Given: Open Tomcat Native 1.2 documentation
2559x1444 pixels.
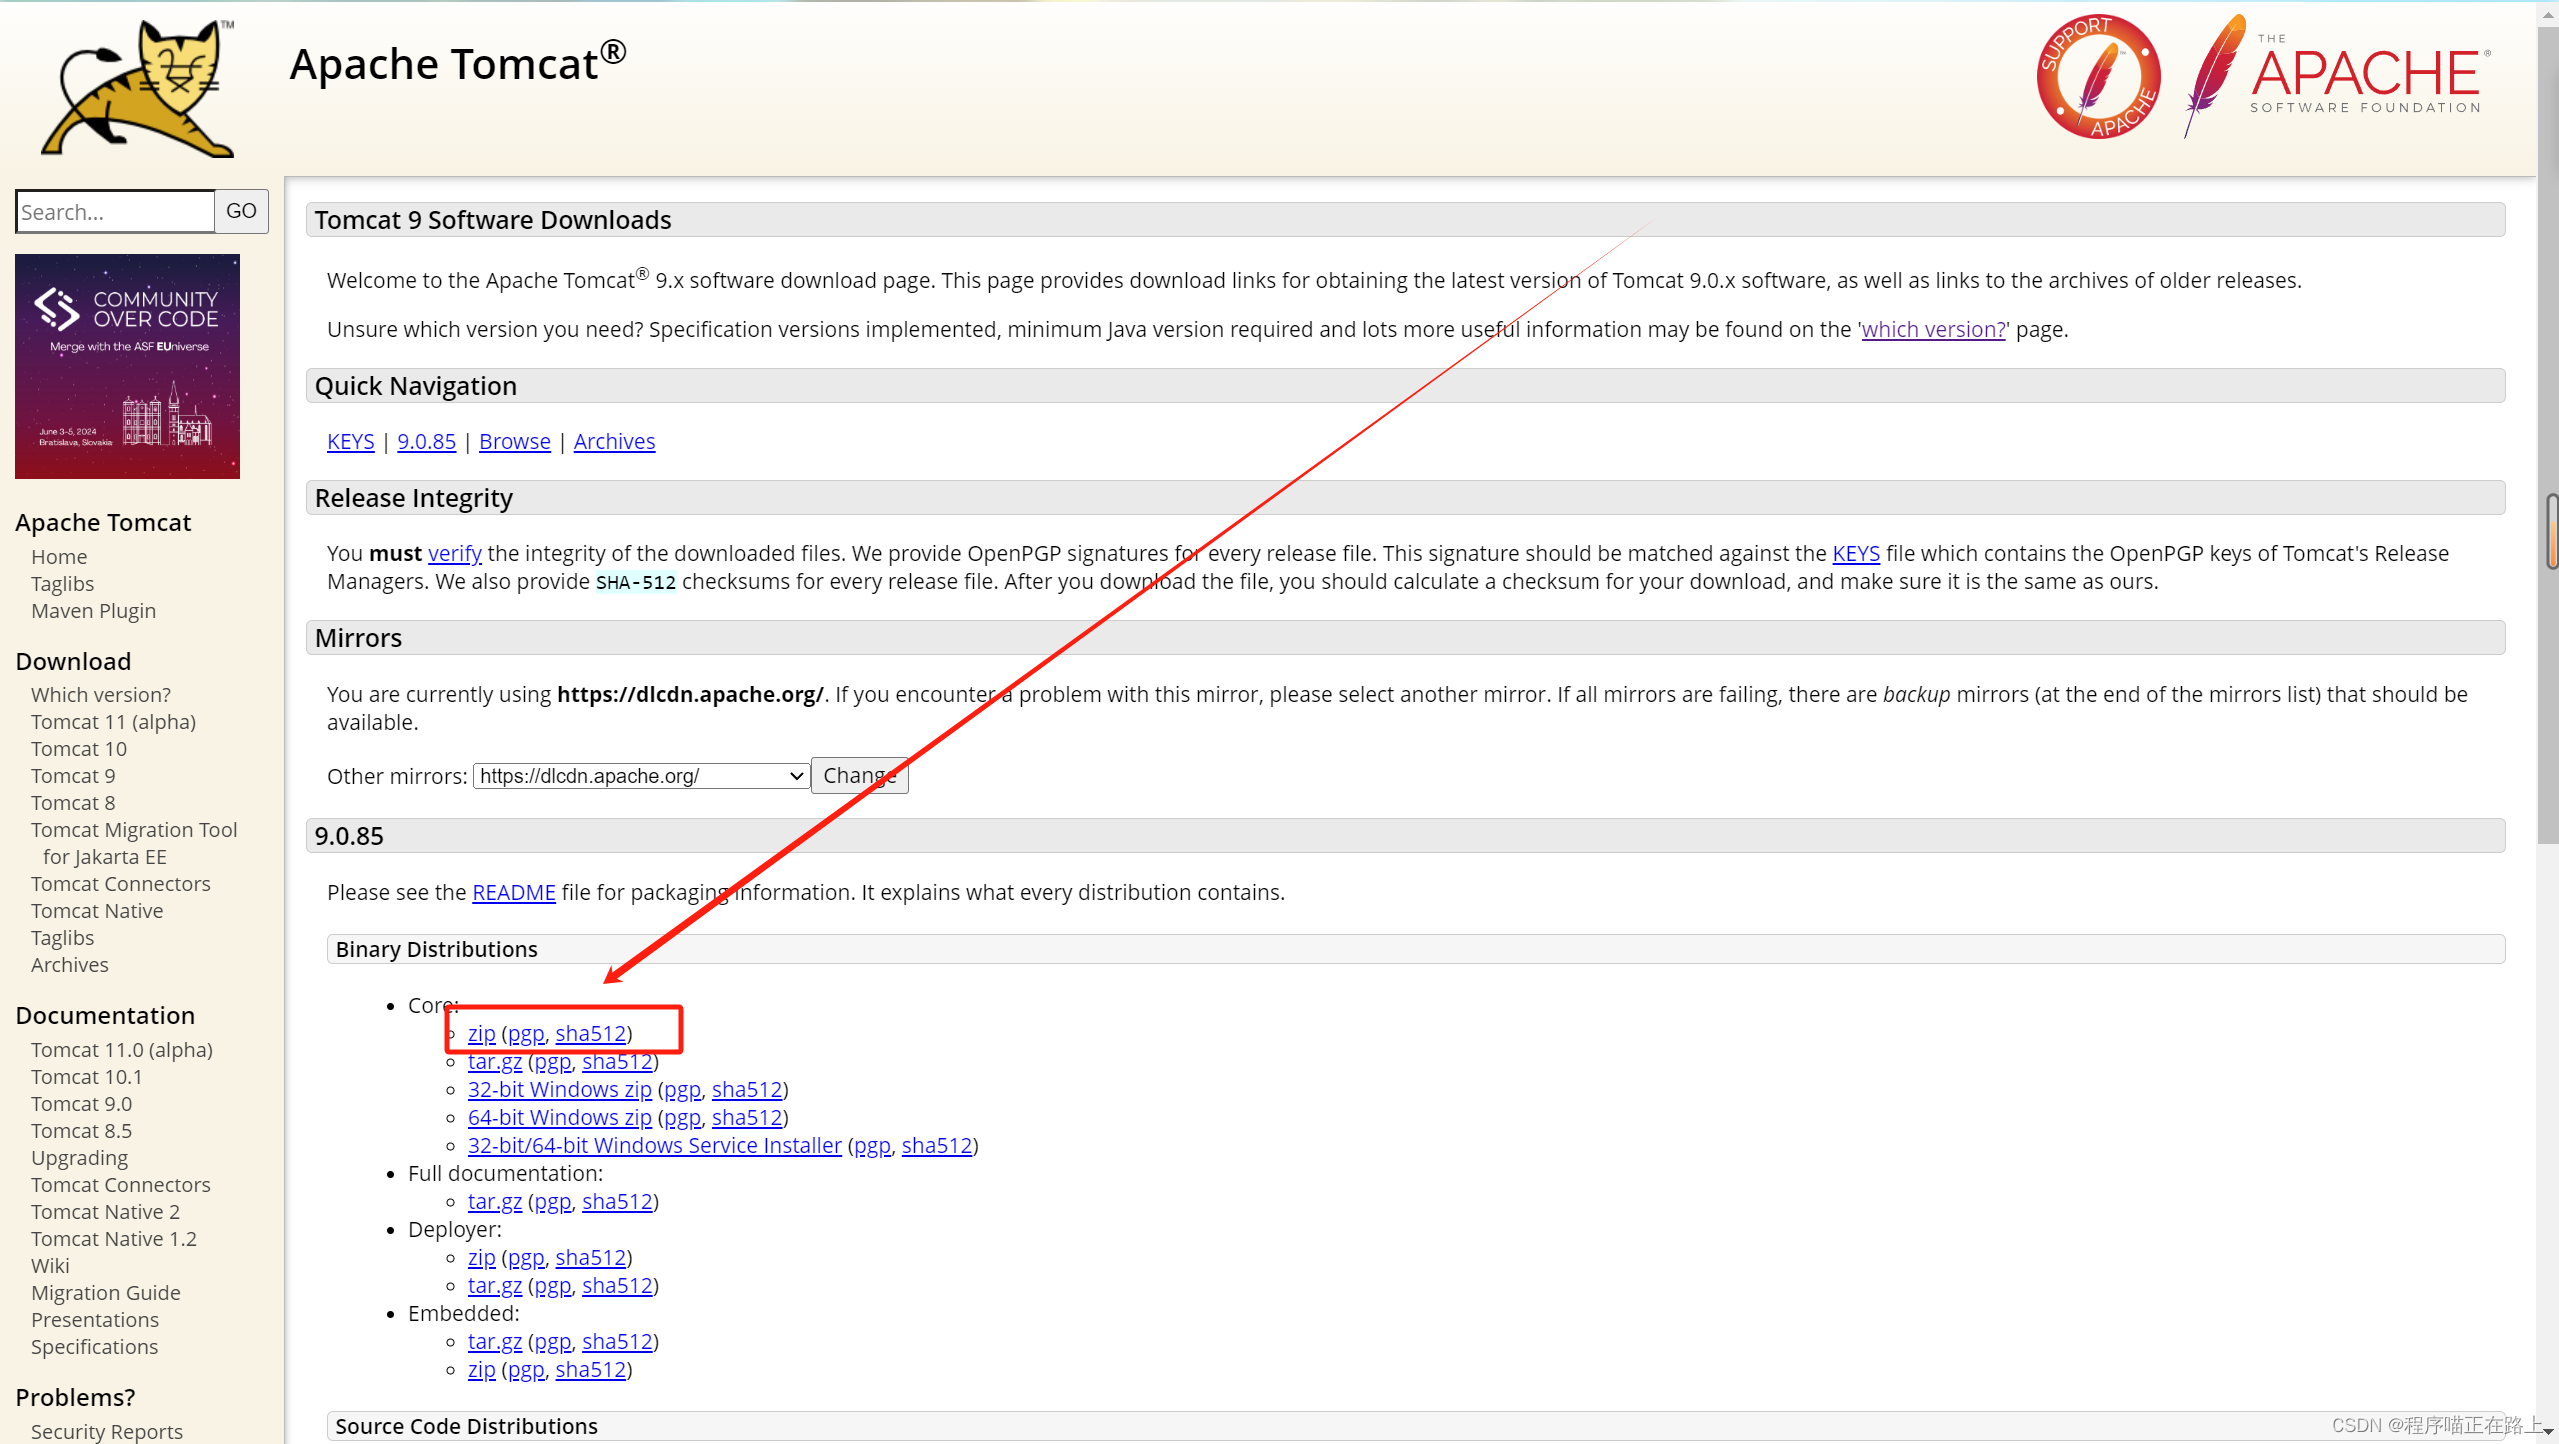Looking at the screenshot, I should 114,1239.
